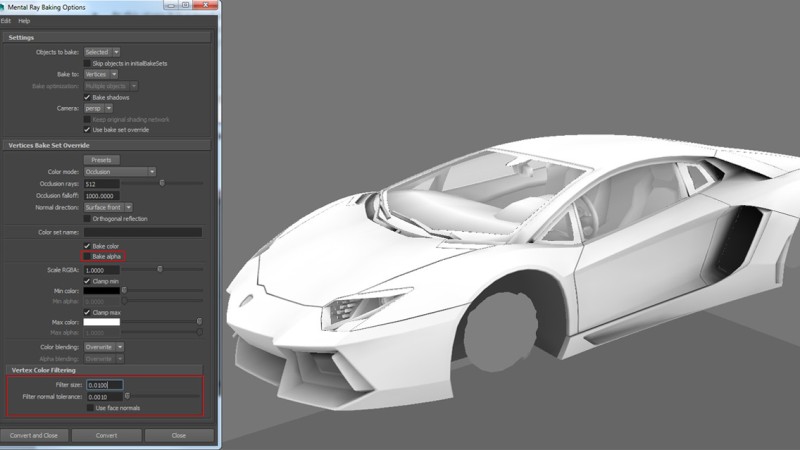Toggle the Clamp max checkbox

pyautogui.click(x=87, y=312)
